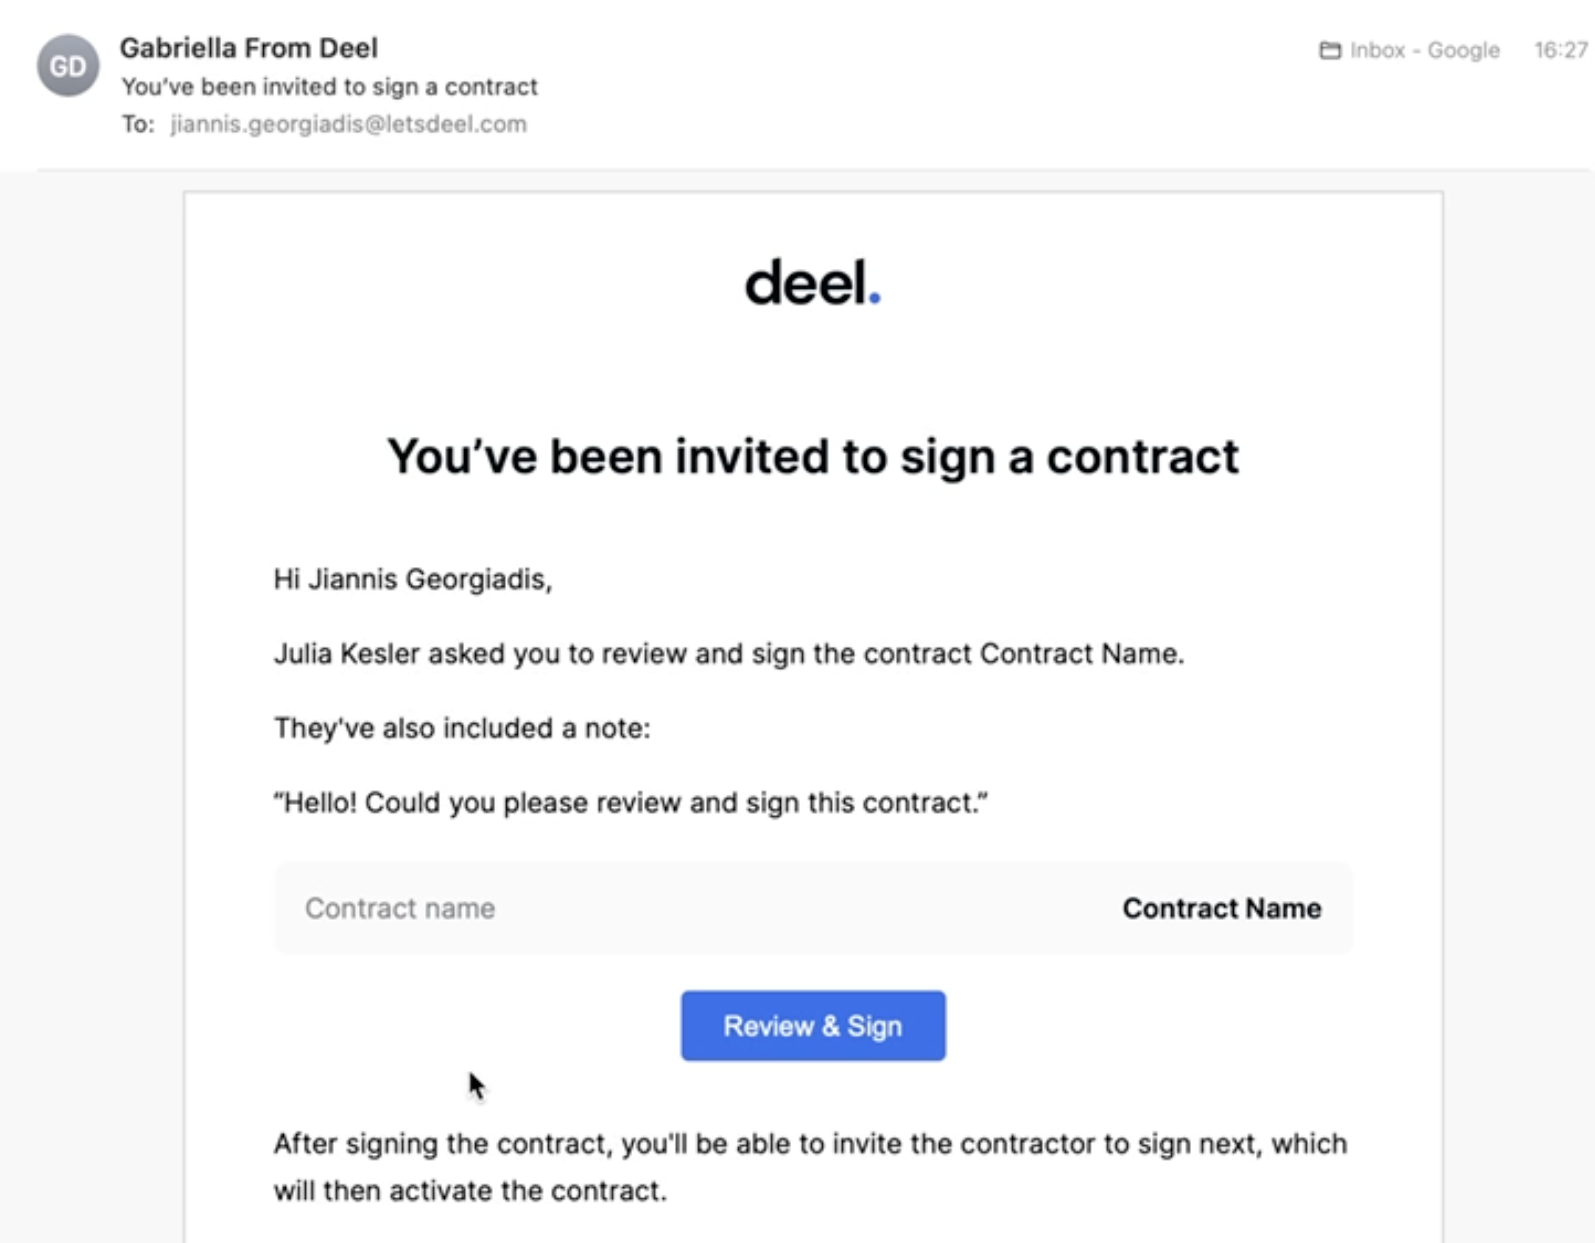Click the gray Contract name label

[400, 908]
